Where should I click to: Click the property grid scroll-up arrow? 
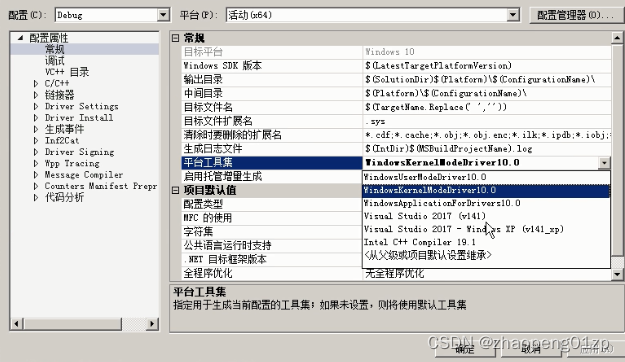(x=617, y=38)
